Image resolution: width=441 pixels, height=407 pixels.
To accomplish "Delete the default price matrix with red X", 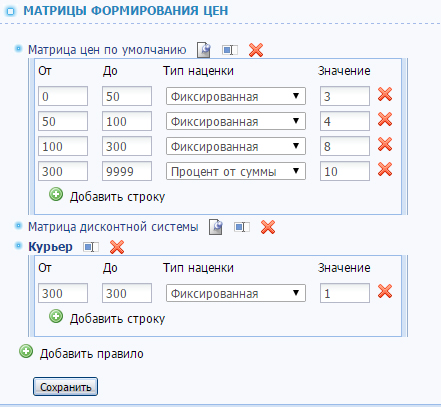I will pyautogui.click(x=256, y=50).
